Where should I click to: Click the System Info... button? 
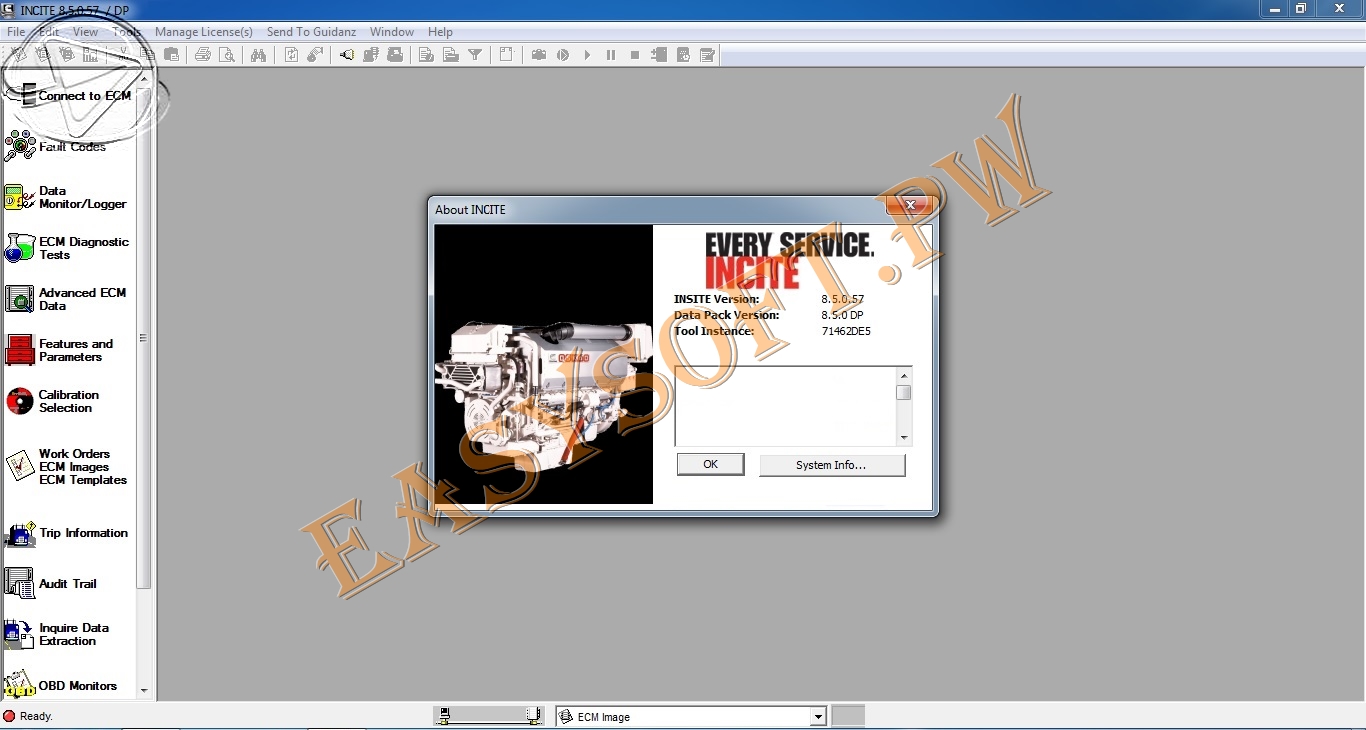(832, 465)
